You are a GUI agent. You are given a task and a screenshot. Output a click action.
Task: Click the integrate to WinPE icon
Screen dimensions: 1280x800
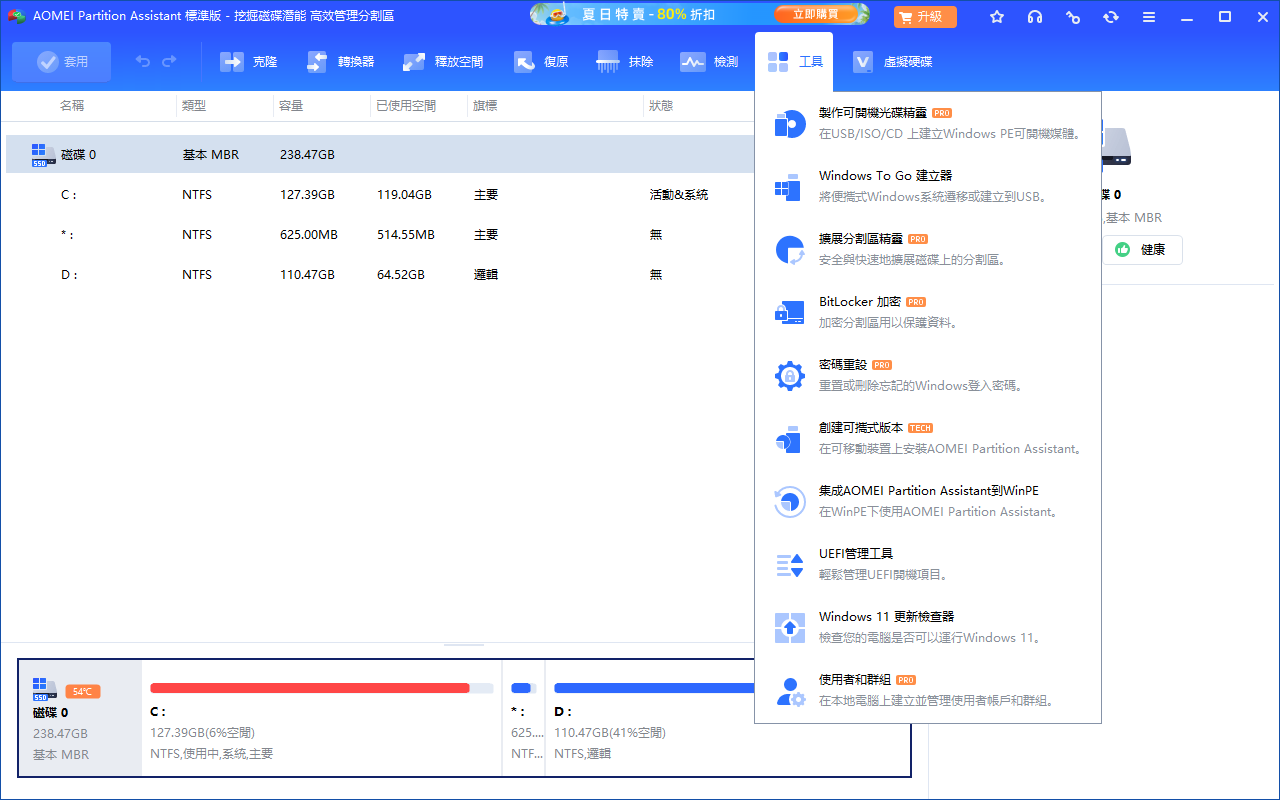(790, 502)
